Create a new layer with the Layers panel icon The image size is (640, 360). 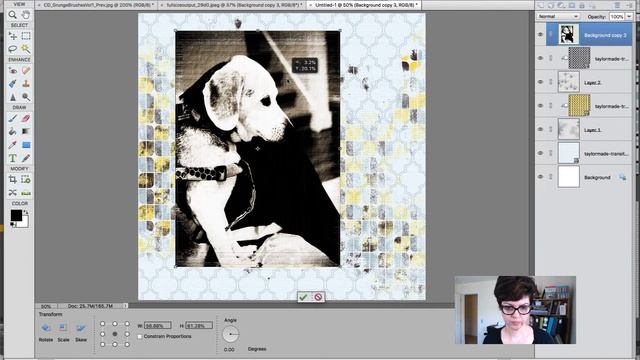pyautogui.click(x=540, y=5)
